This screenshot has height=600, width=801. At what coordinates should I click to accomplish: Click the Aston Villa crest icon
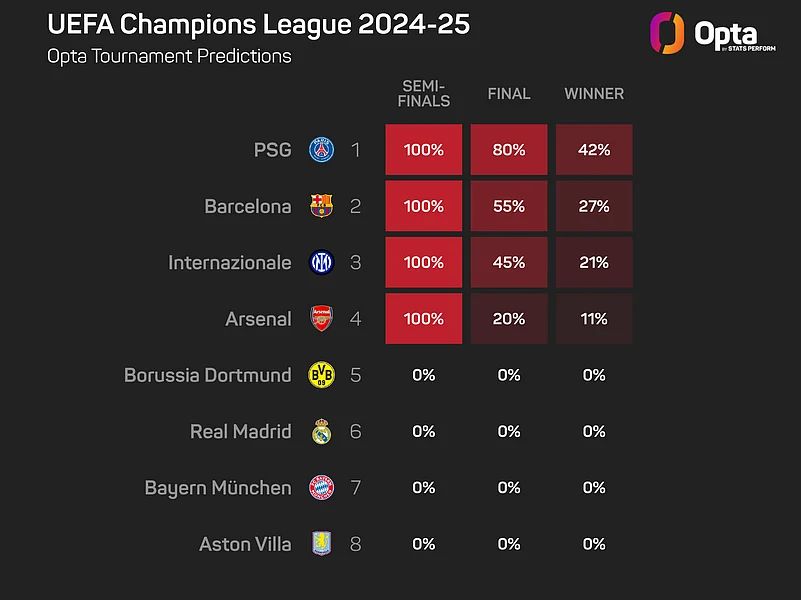(x=321, y=544)
